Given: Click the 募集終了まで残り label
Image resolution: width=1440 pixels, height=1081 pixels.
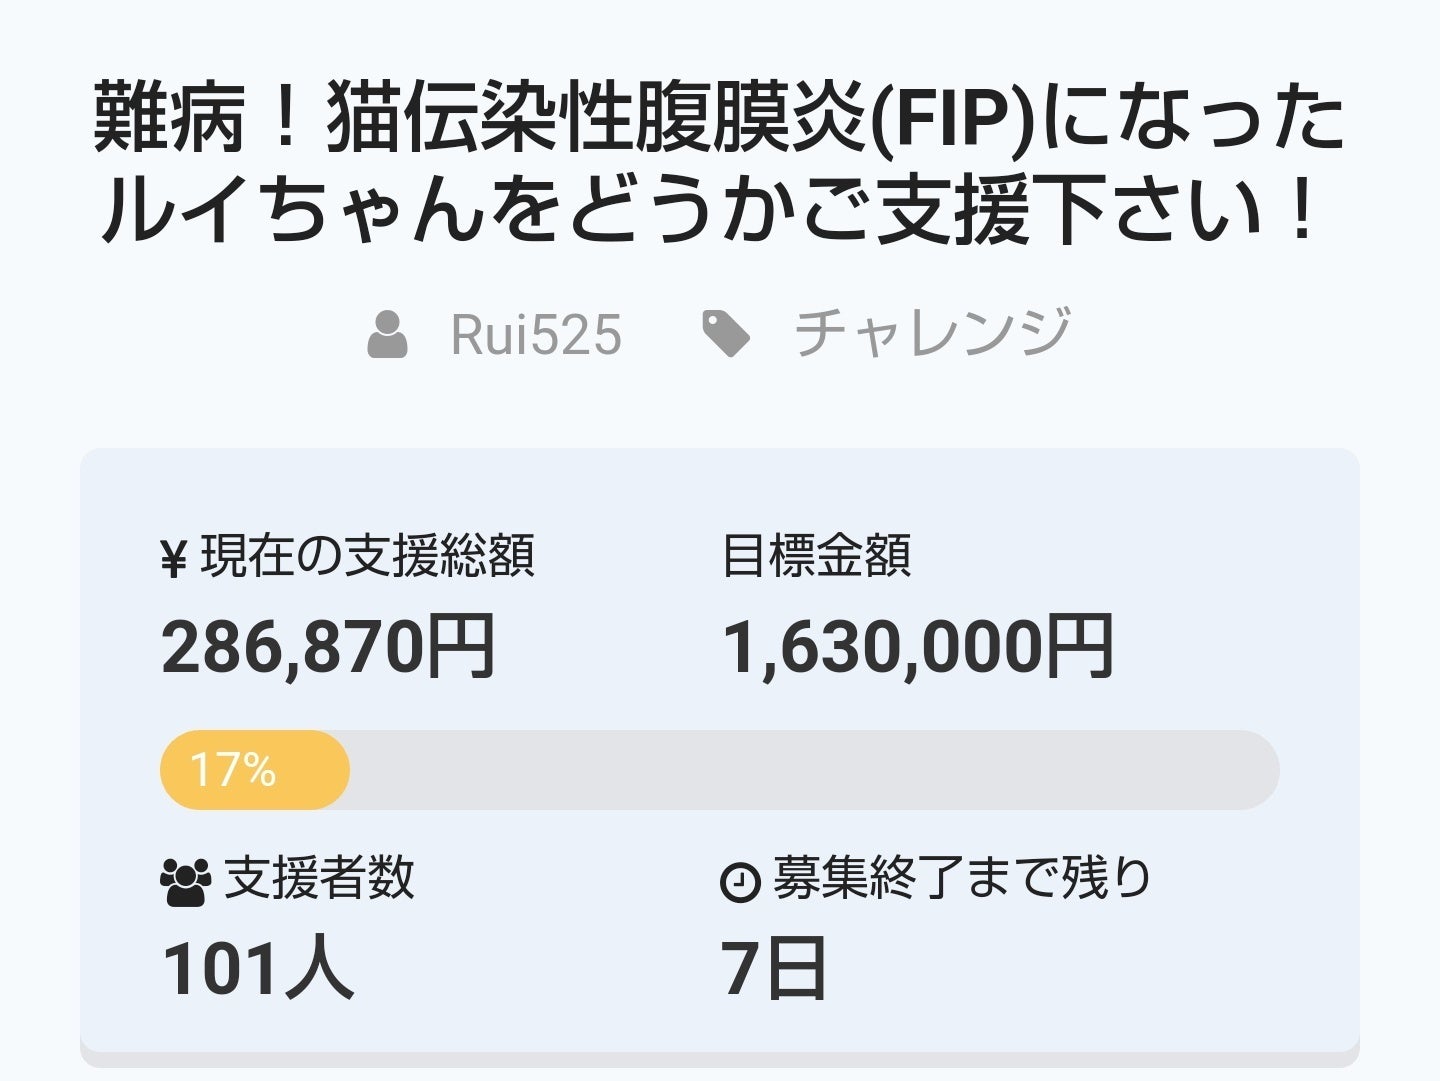Looking at the screenshot, I should click(962, 879).
